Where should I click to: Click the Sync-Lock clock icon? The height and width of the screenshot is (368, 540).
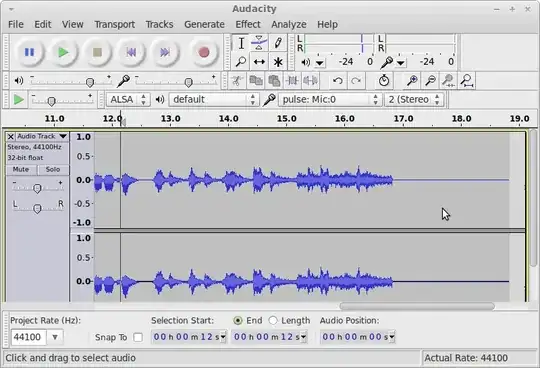tap(384, 81)
